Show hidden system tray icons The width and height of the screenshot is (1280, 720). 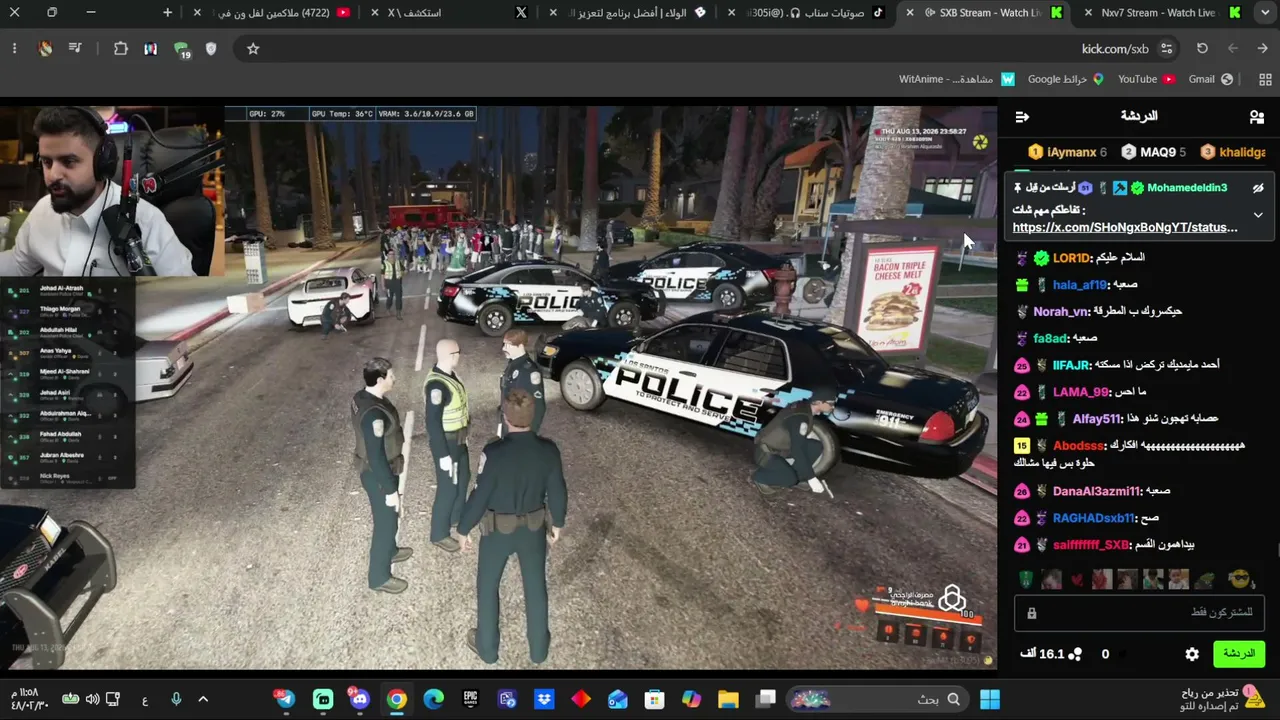click(203, 699)
